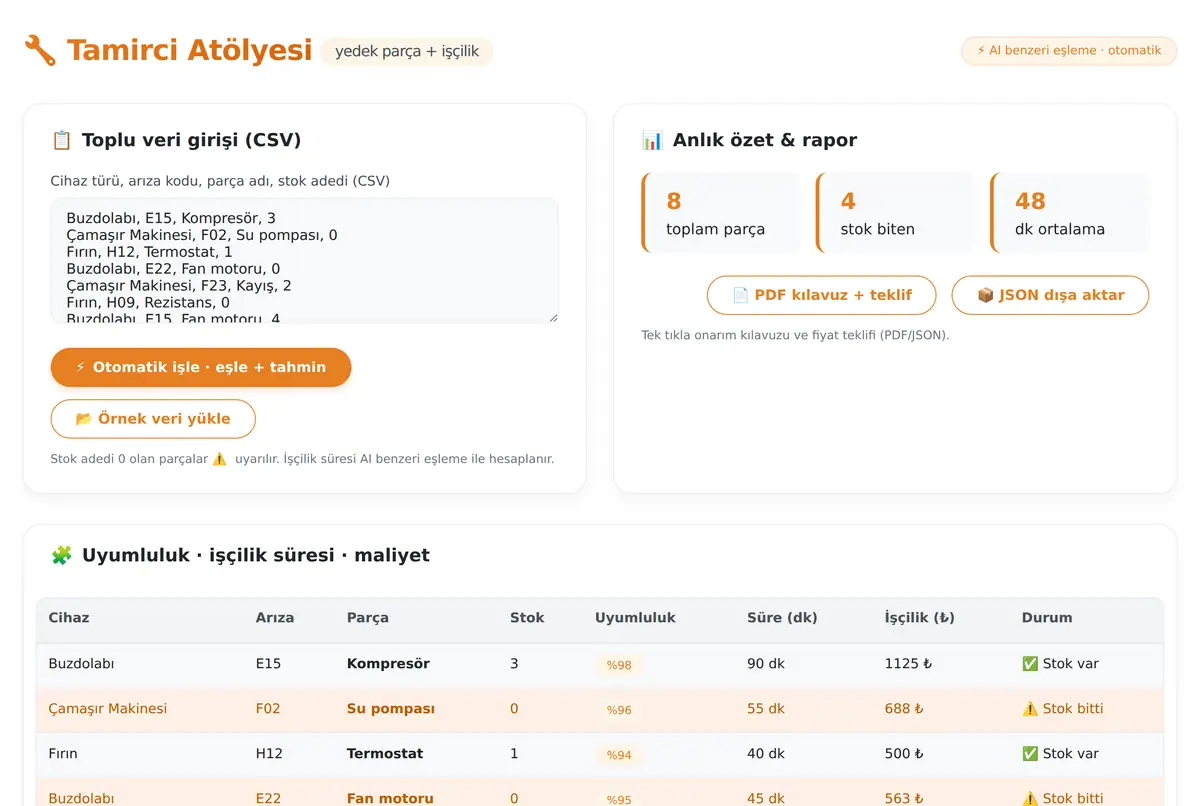Generate PDF kılavuz + teklif
Screen dimensions: 1200x806
tap(822, 295)
